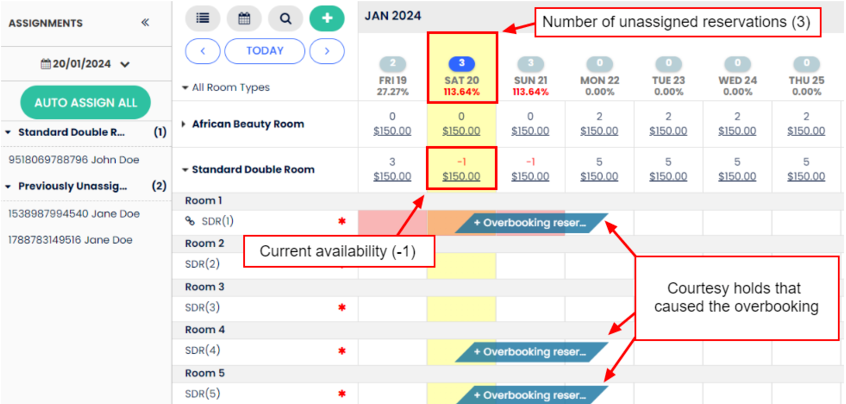The width and height of the screenshot is (846, 404).
Task: Switch to list view icon
Action: [203, 18]
